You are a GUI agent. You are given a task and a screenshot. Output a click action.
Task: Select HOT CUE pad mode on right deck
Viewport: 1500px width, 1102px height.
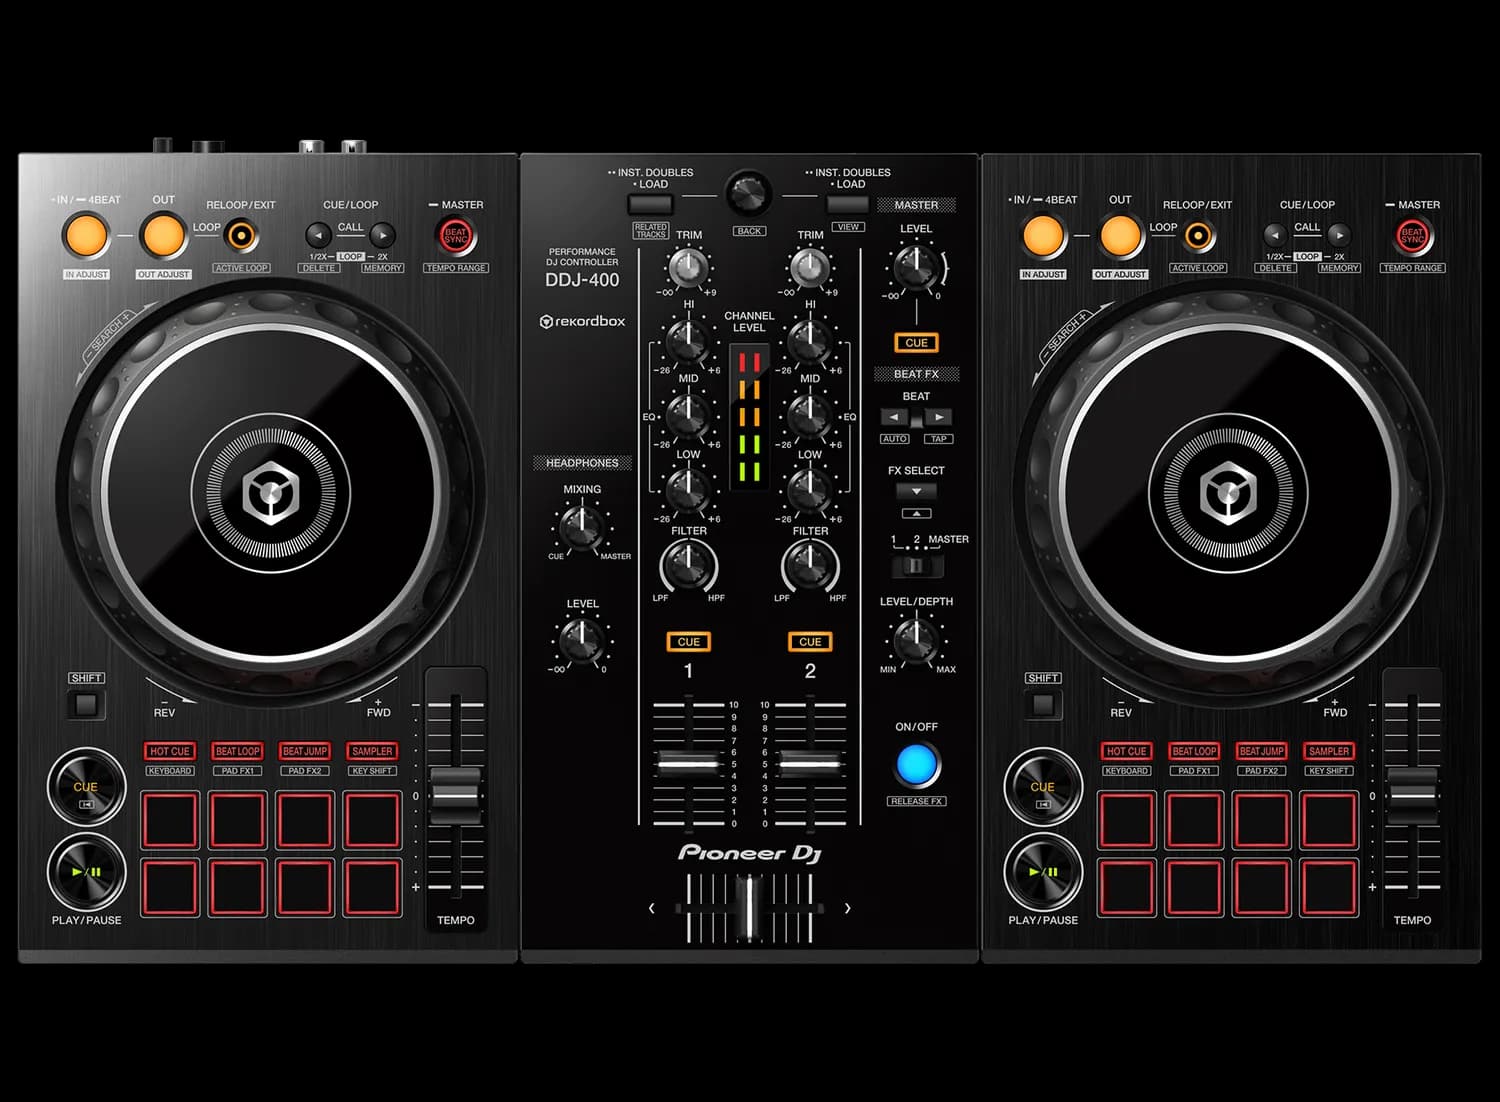pos(1126,751)
